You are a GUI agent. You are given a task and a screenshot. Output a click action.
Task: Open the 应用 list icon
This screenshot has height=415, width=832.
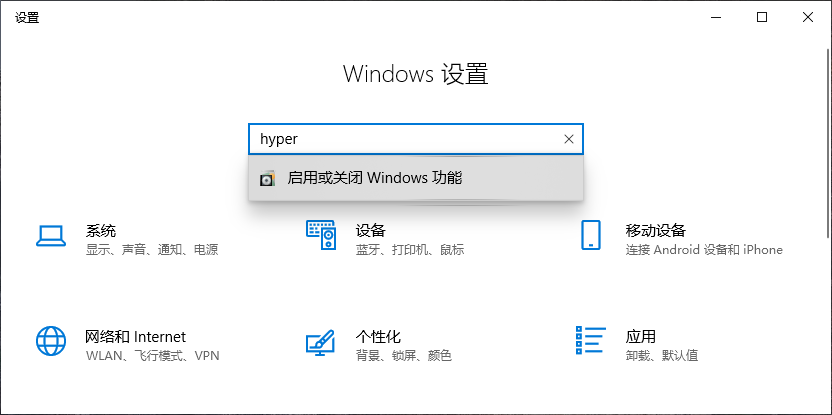591,340
